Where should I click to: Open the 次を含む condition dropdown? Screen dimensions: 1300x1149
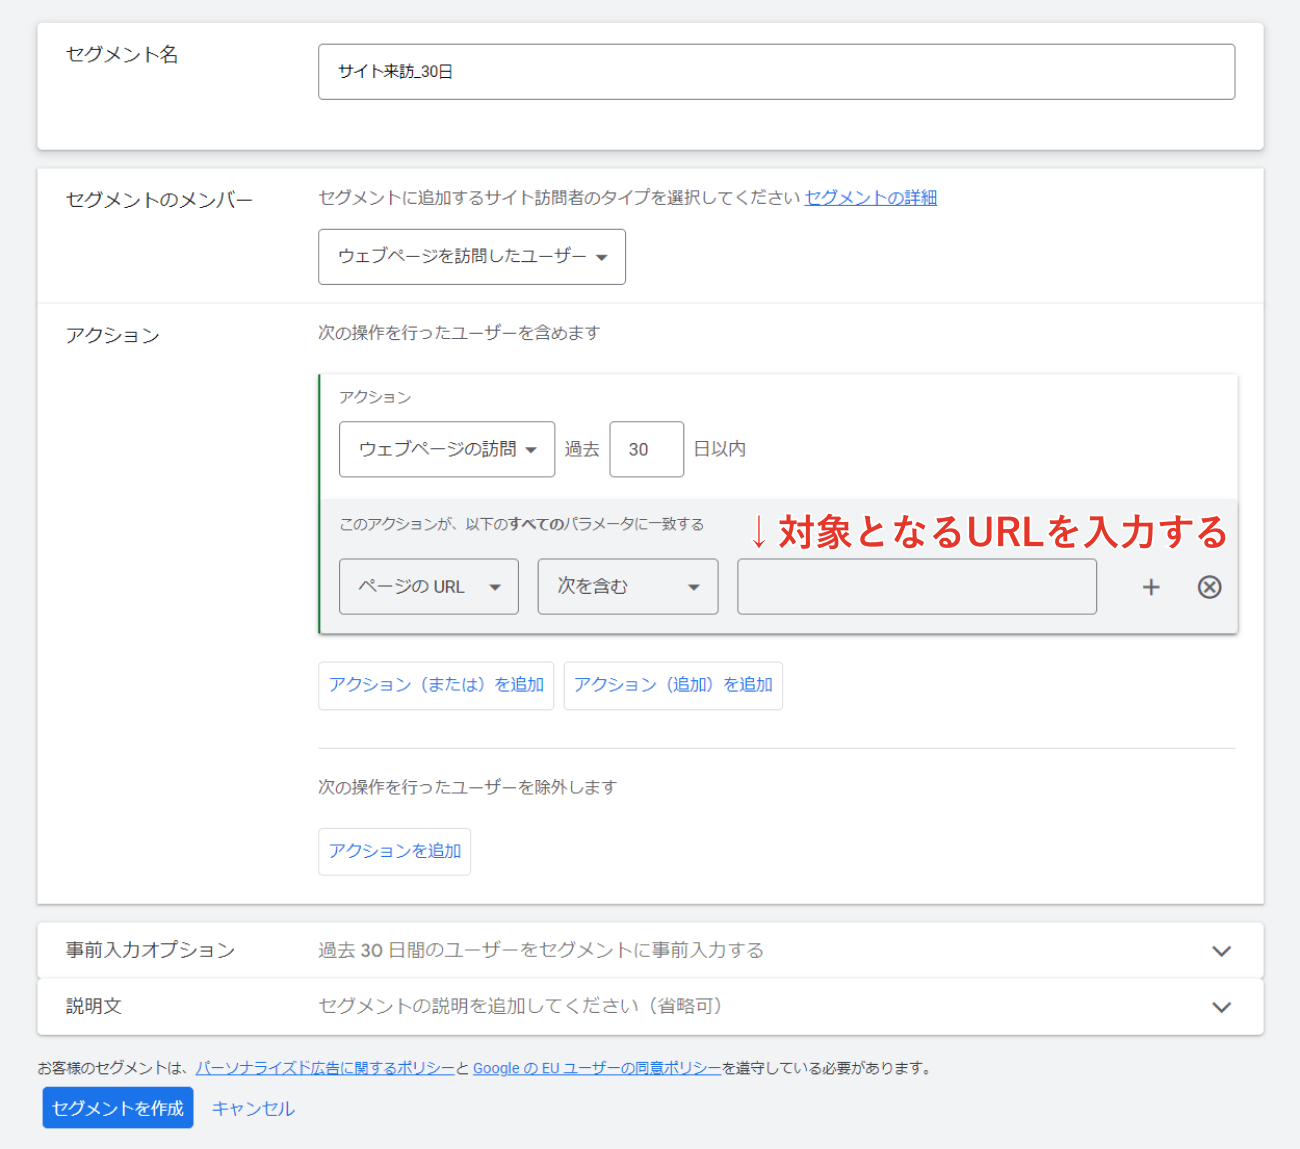pyautogui.click(x=628, y=586)
